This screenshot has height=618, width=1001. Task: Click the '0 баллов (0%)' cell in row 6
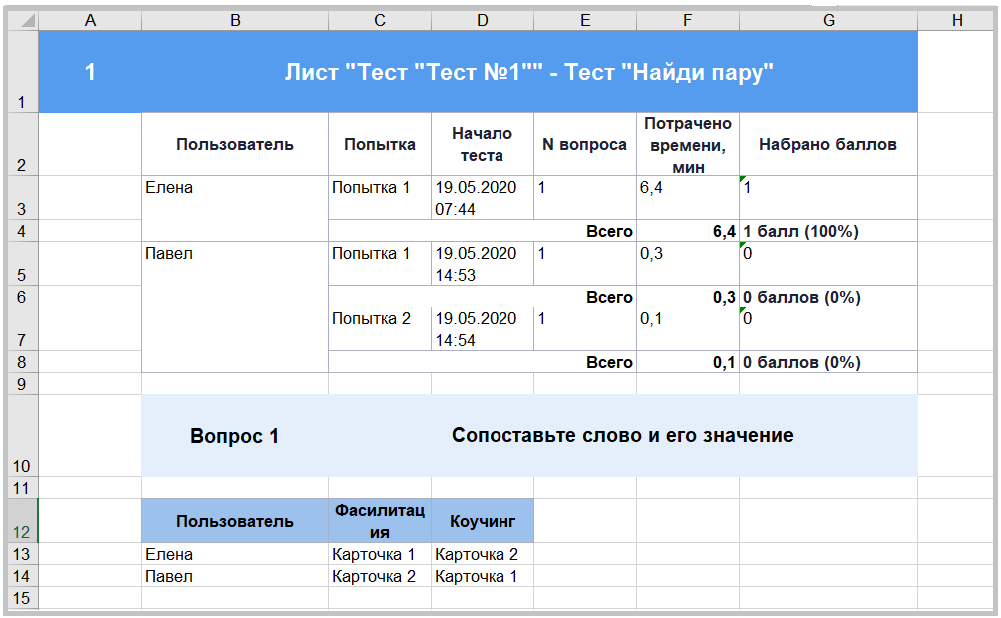click(x=829, y=296)
